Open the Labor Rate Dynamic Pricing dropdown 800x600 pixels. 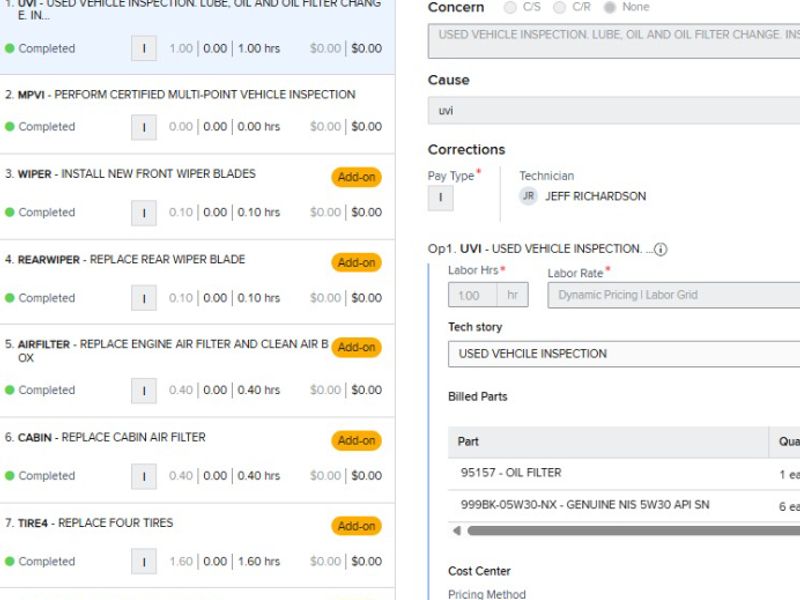[673, 295]
